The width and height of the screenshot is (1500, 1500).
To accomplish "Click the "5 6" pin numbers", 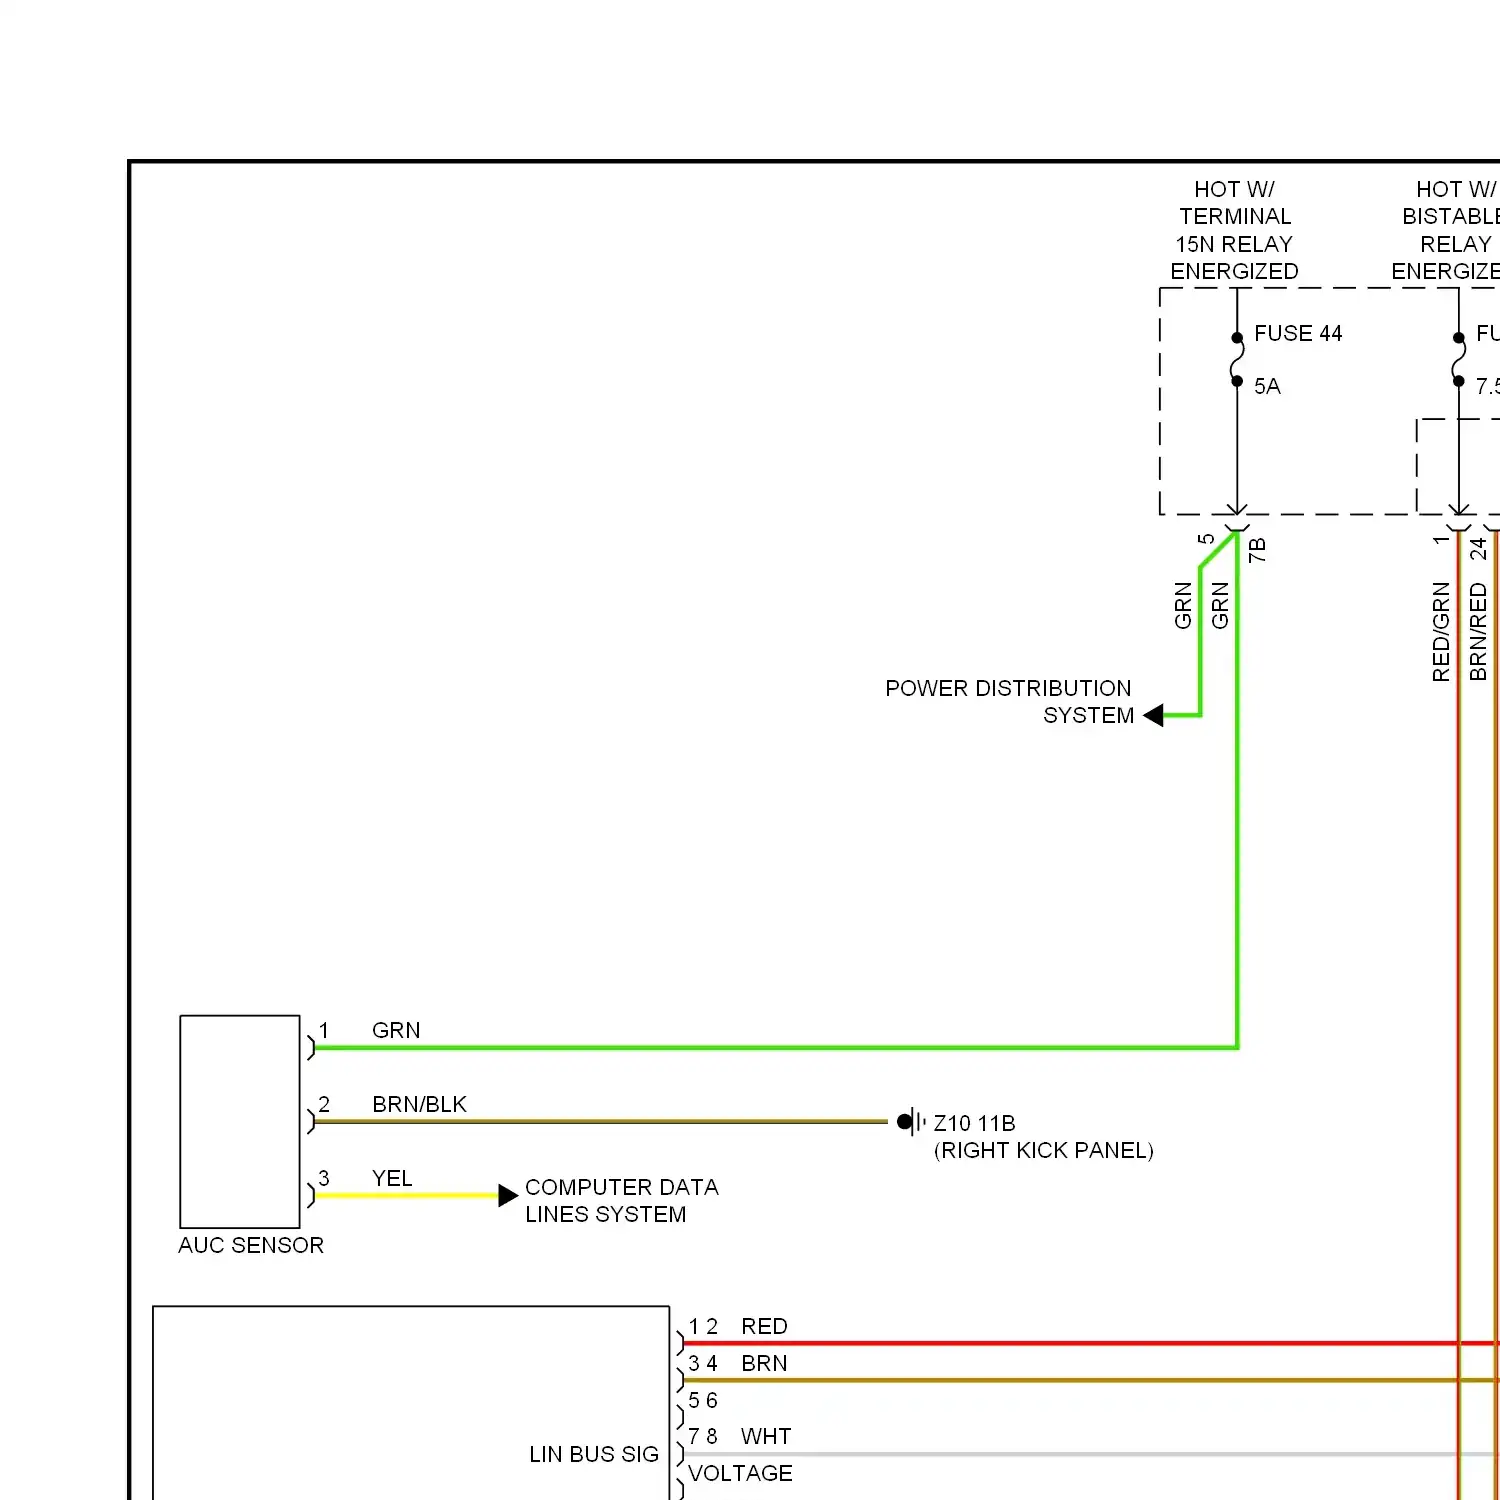I will [x=703, y=1400].
